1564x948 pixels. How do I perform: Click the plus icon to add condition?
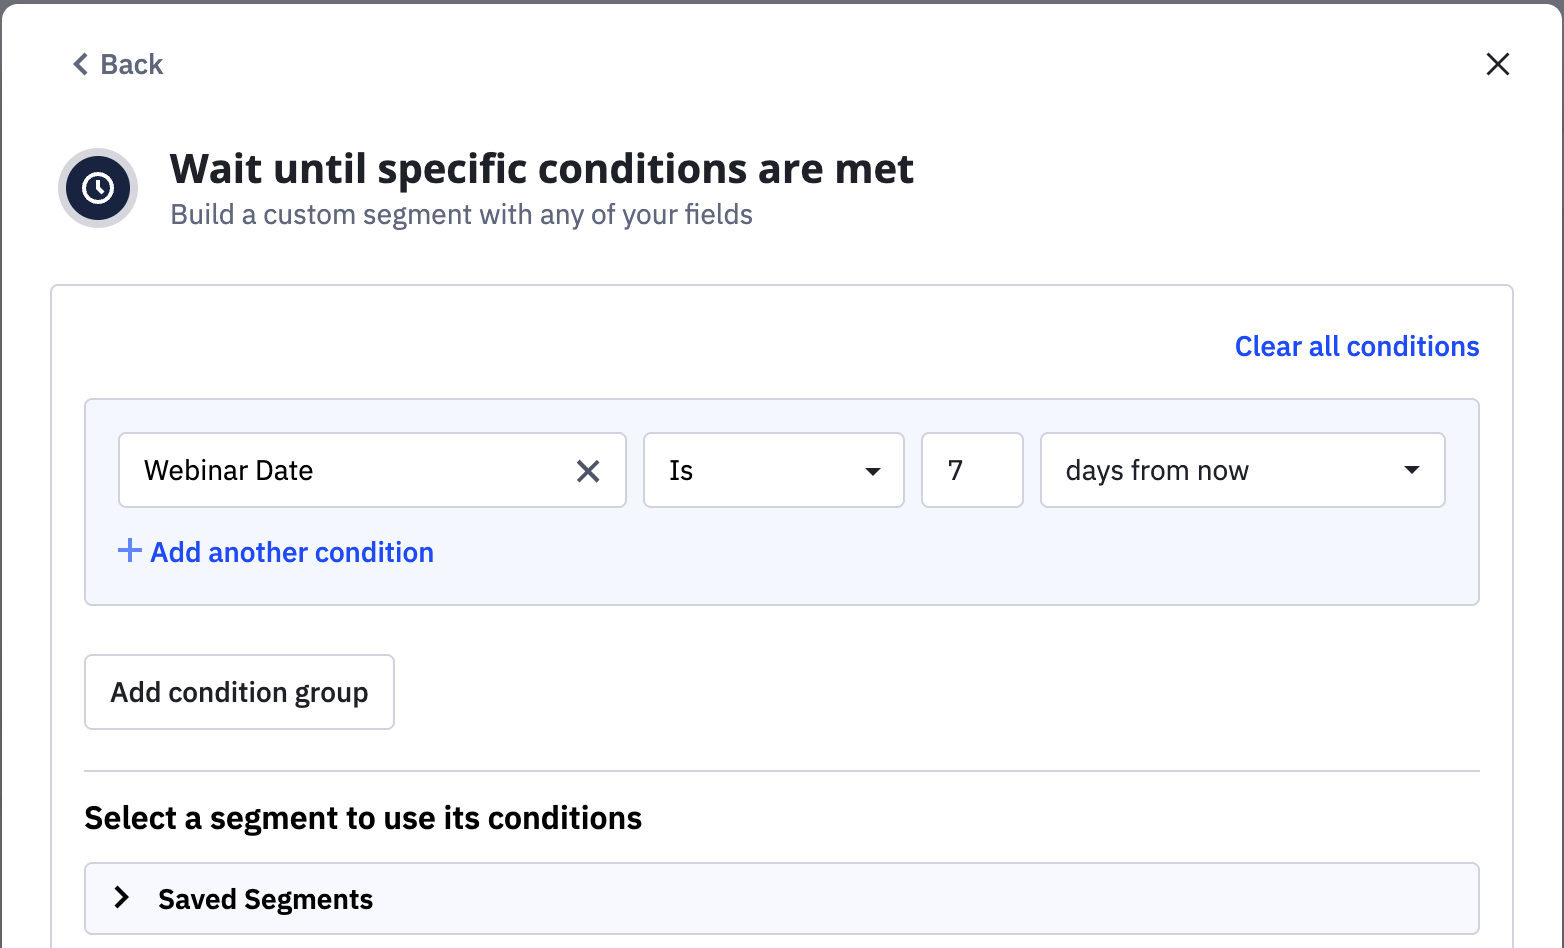pos(129,551)
